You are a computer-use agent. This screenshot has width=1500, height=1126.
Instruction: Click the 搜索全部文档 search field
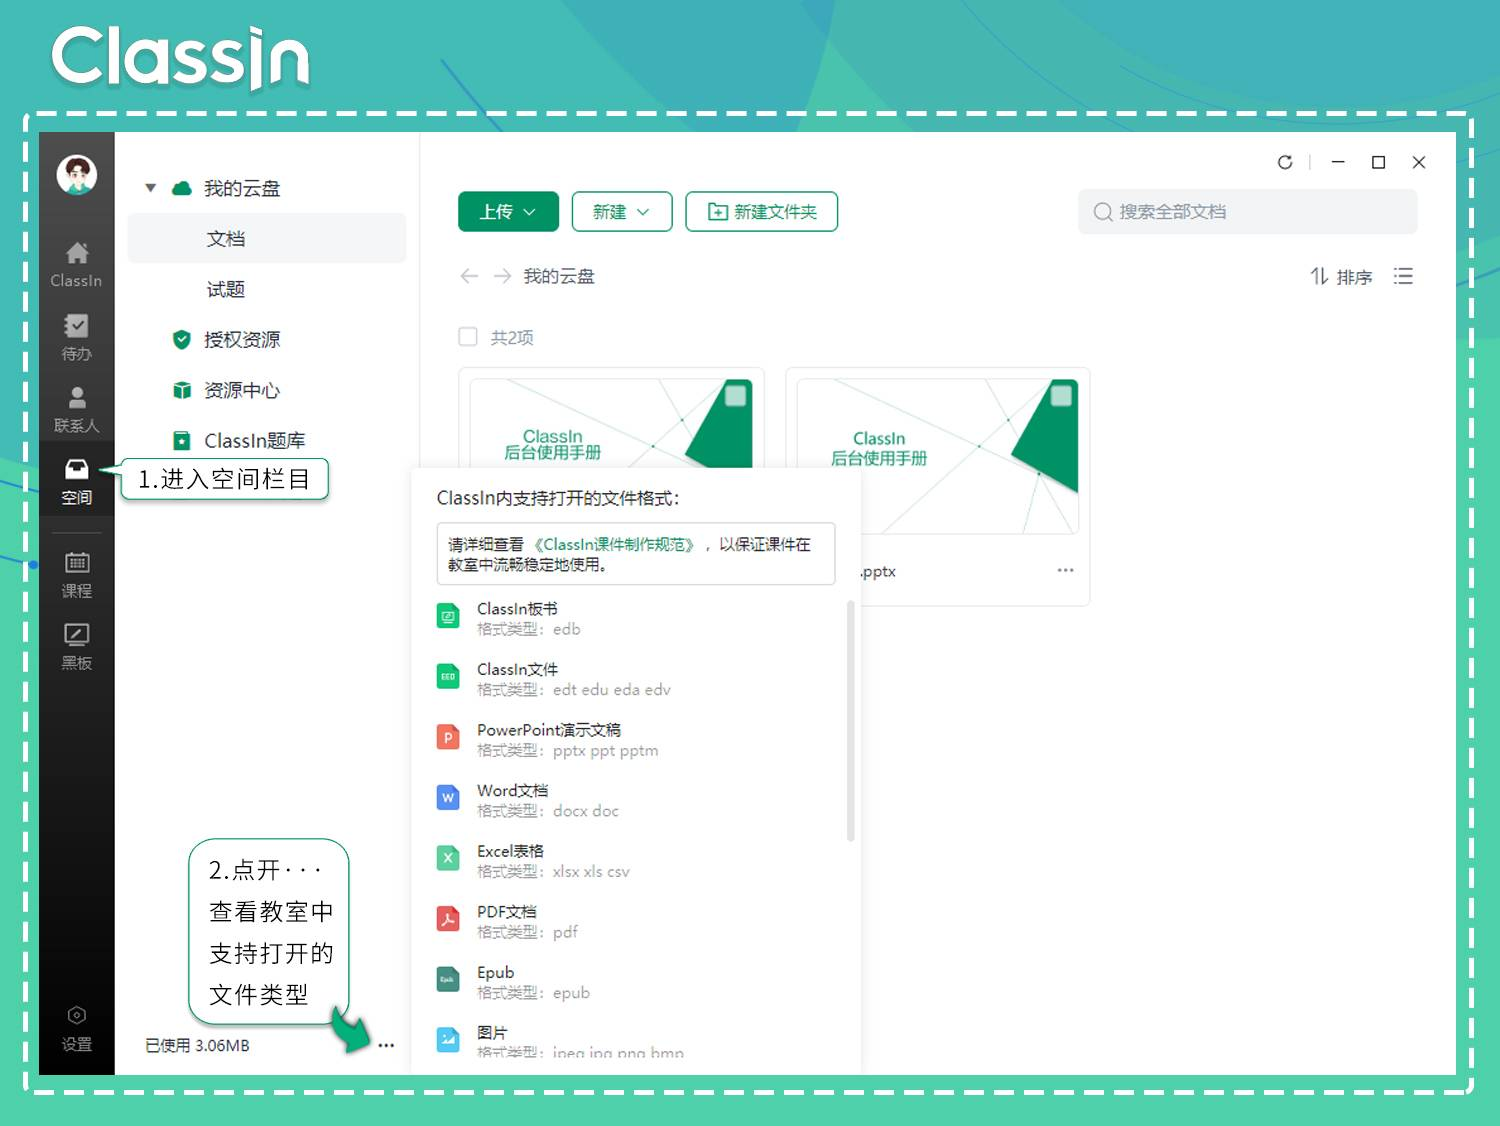coord(1248,212)
